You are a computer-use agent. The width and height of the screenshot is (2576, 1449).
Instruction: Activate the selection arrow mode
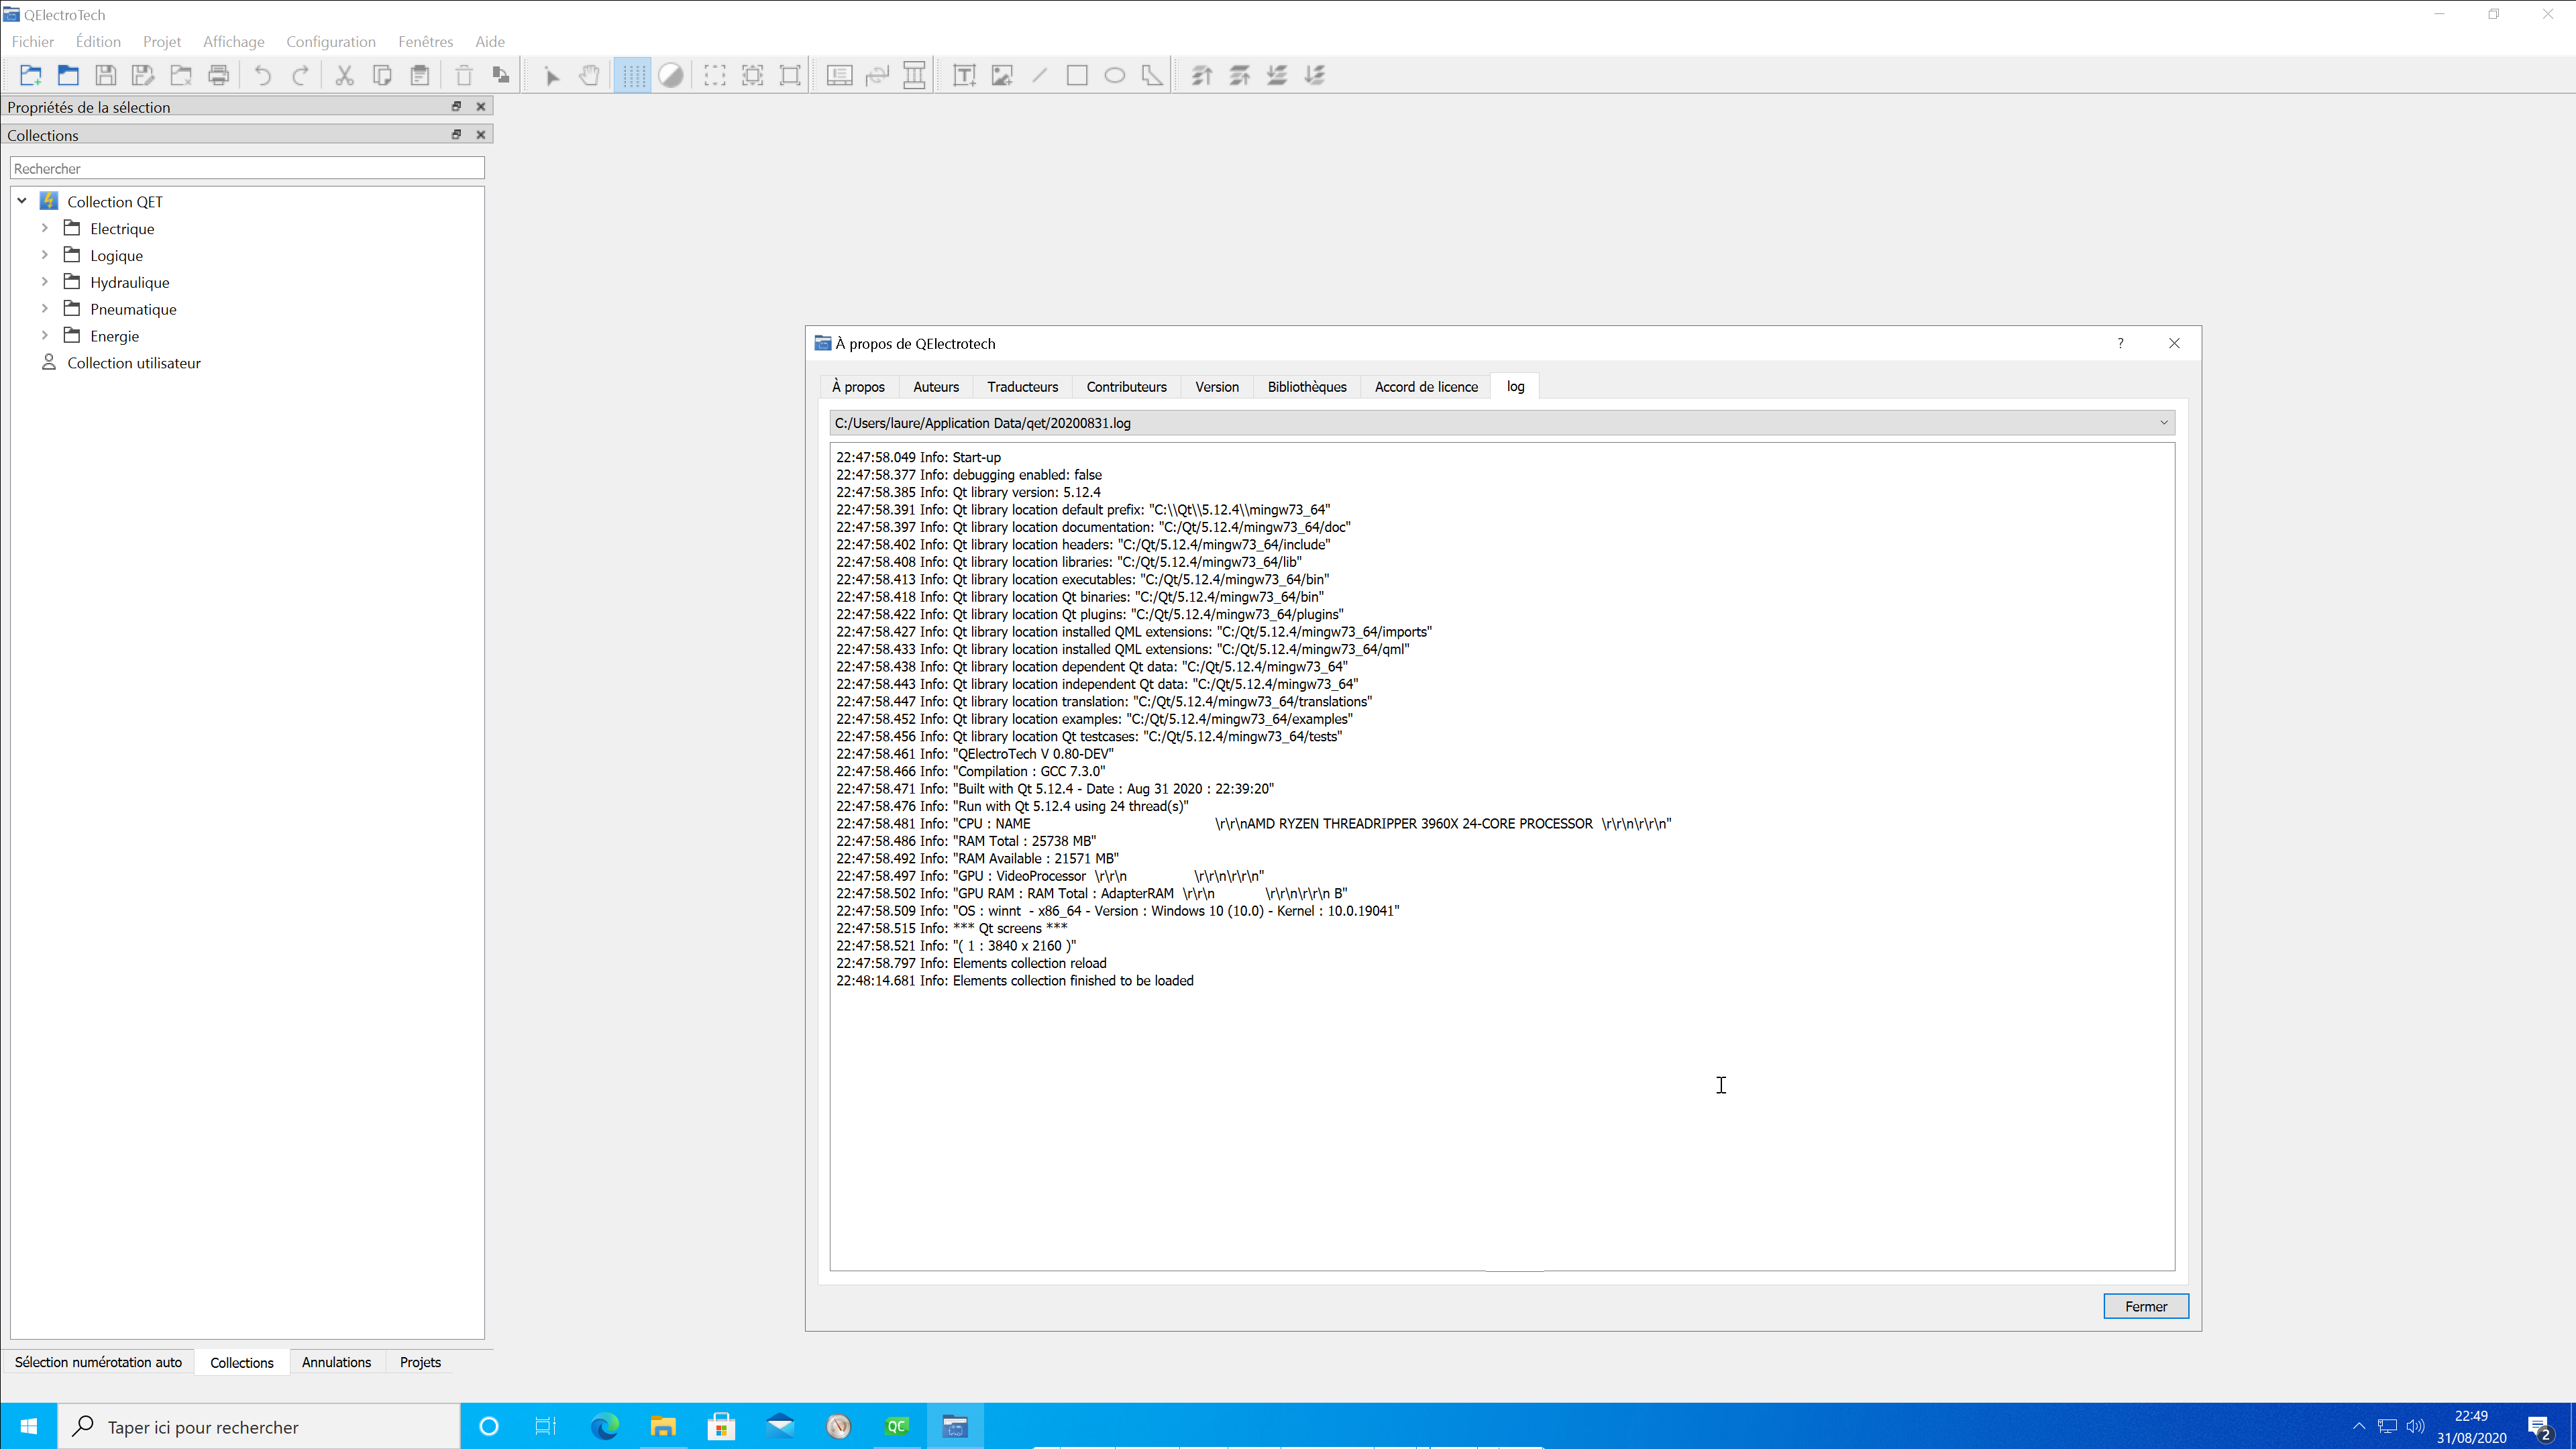(552, 75)
